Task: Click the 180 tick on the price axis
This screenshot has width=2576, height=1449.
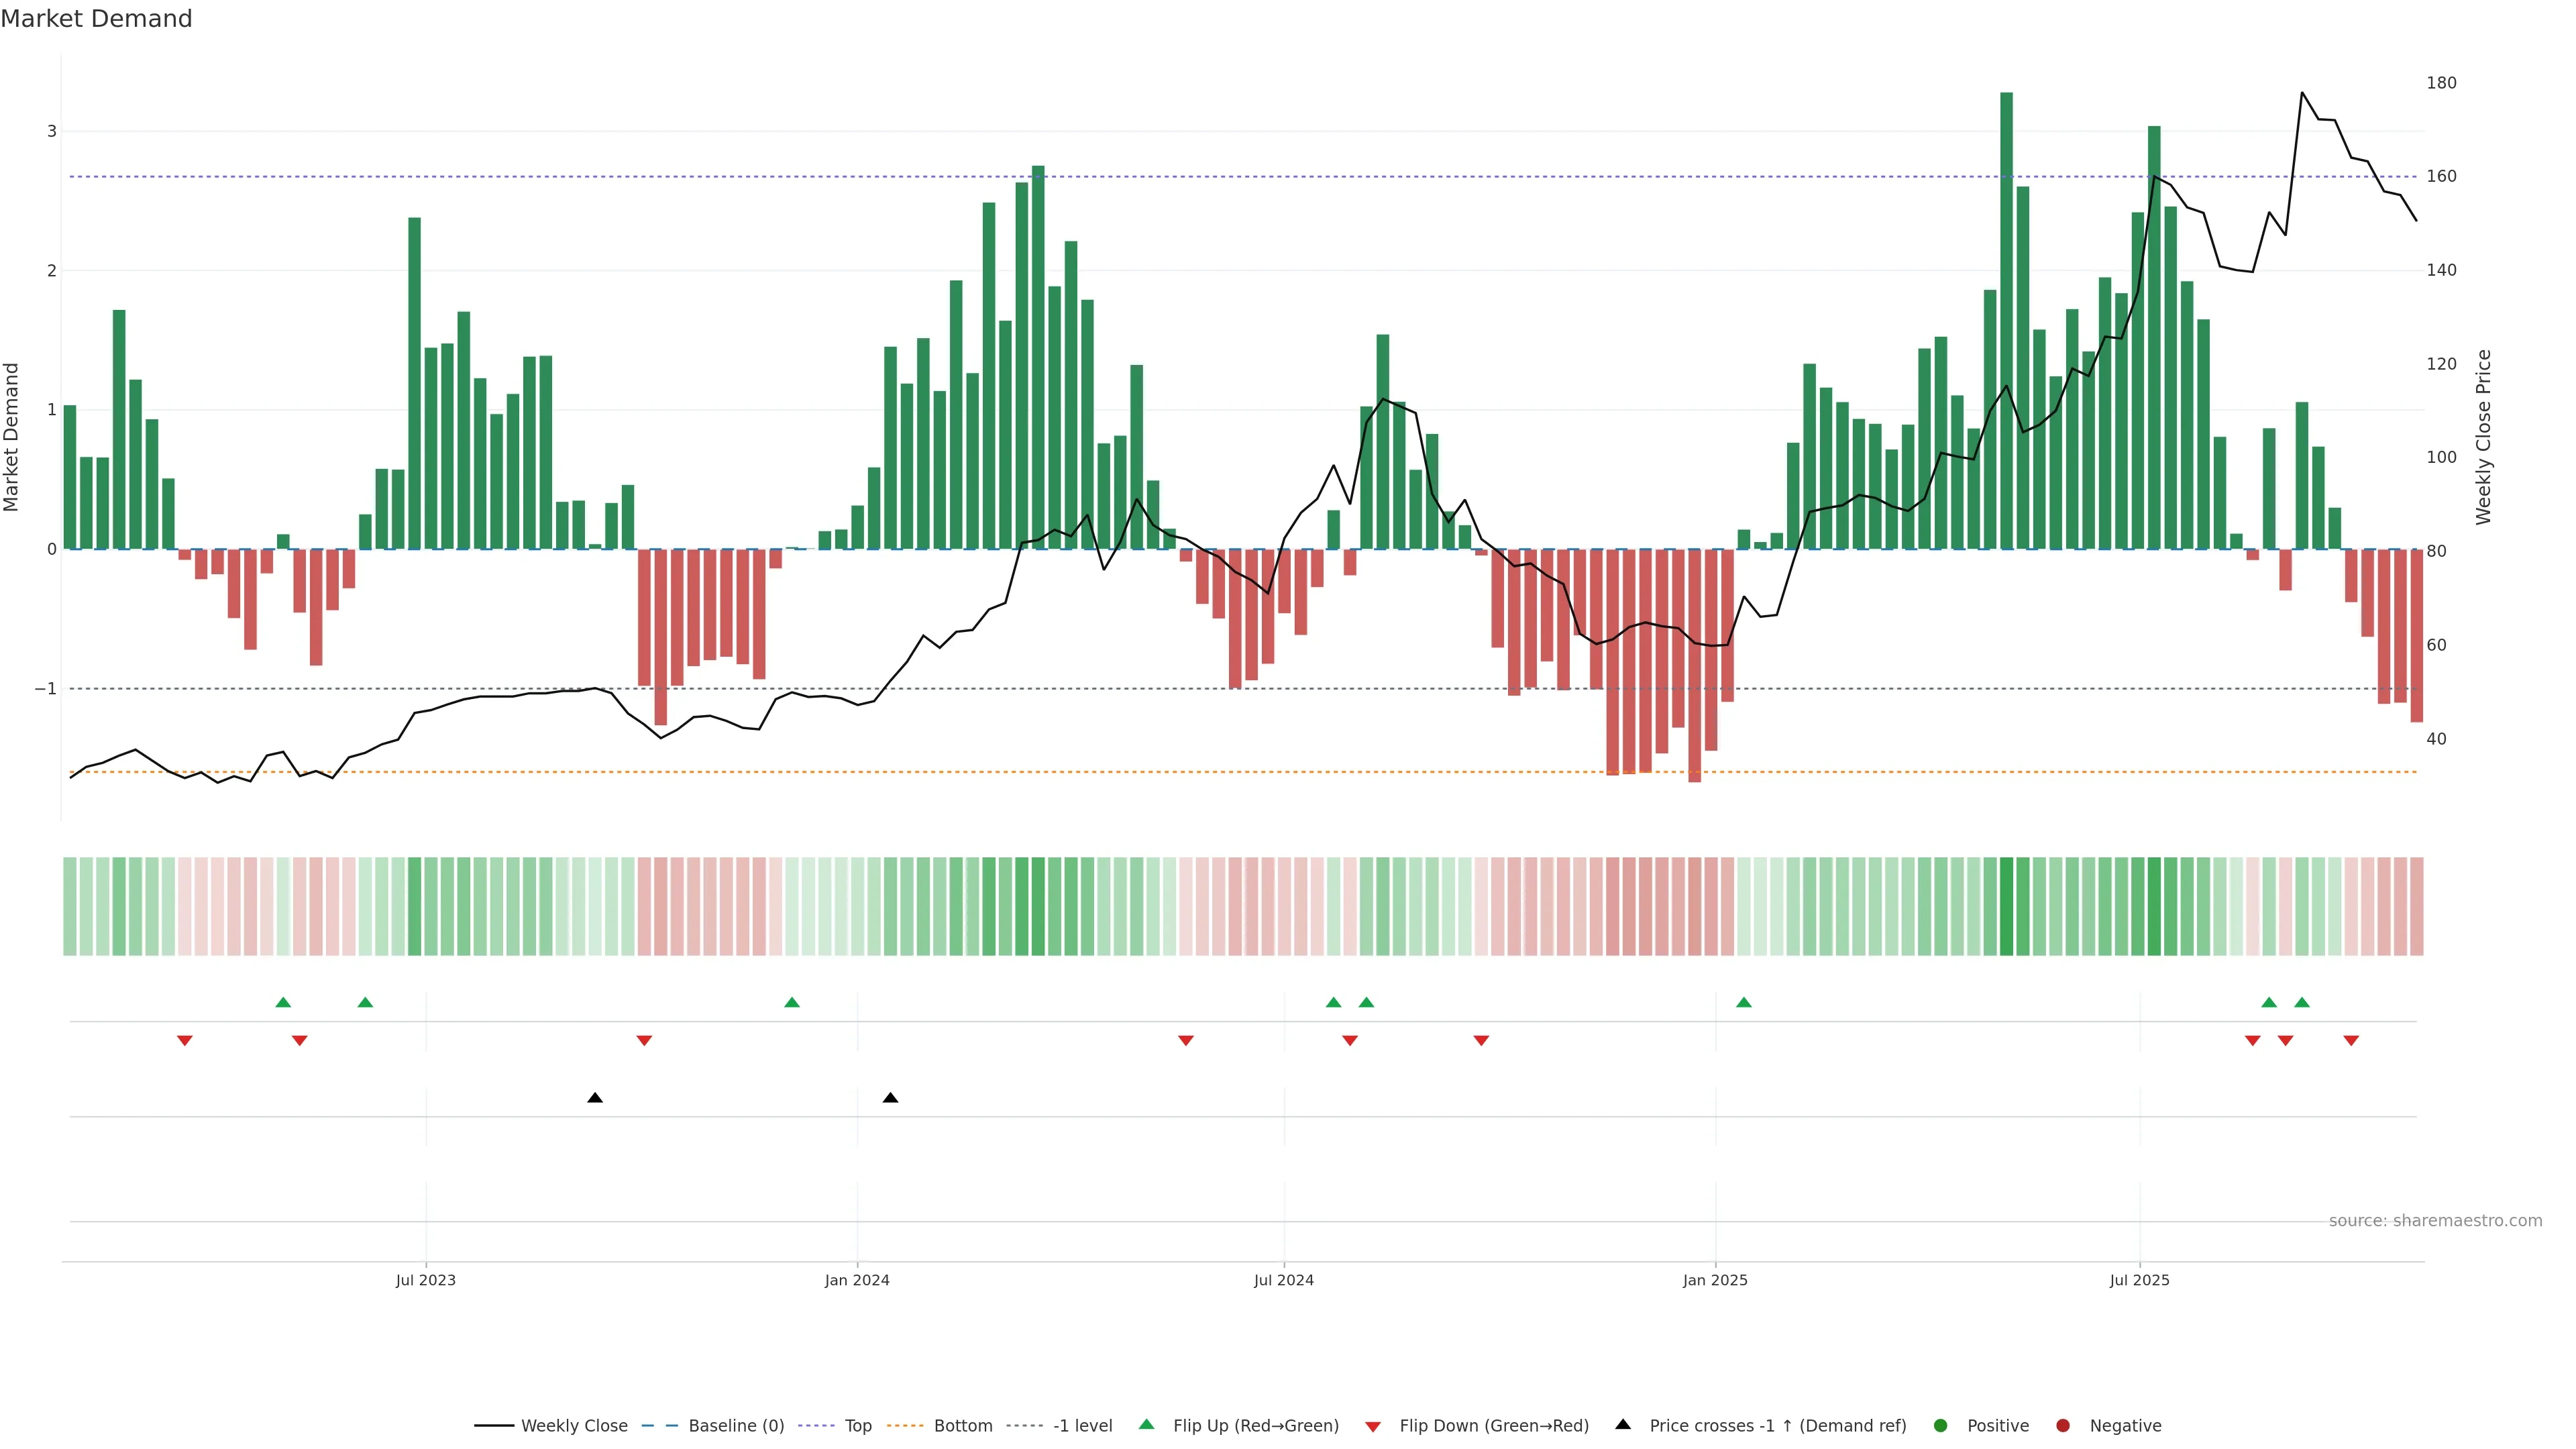Action: [2441, 83]
